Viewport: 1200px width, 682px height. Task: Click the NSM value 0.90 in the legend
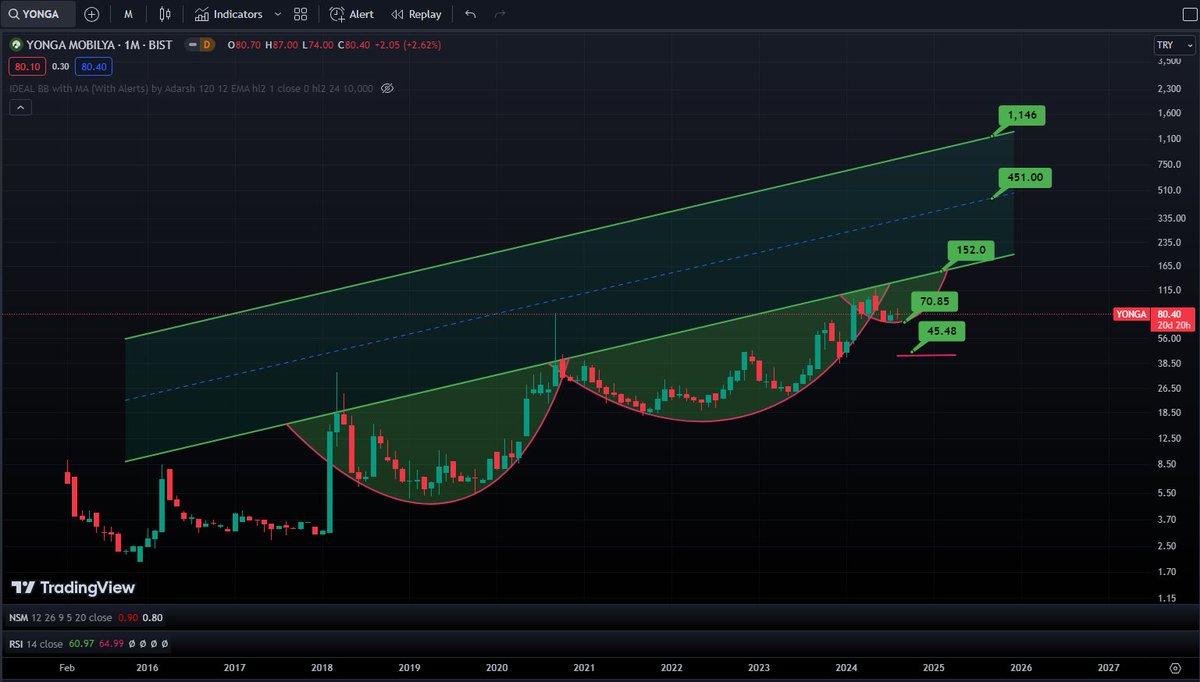tap(128, 618)
